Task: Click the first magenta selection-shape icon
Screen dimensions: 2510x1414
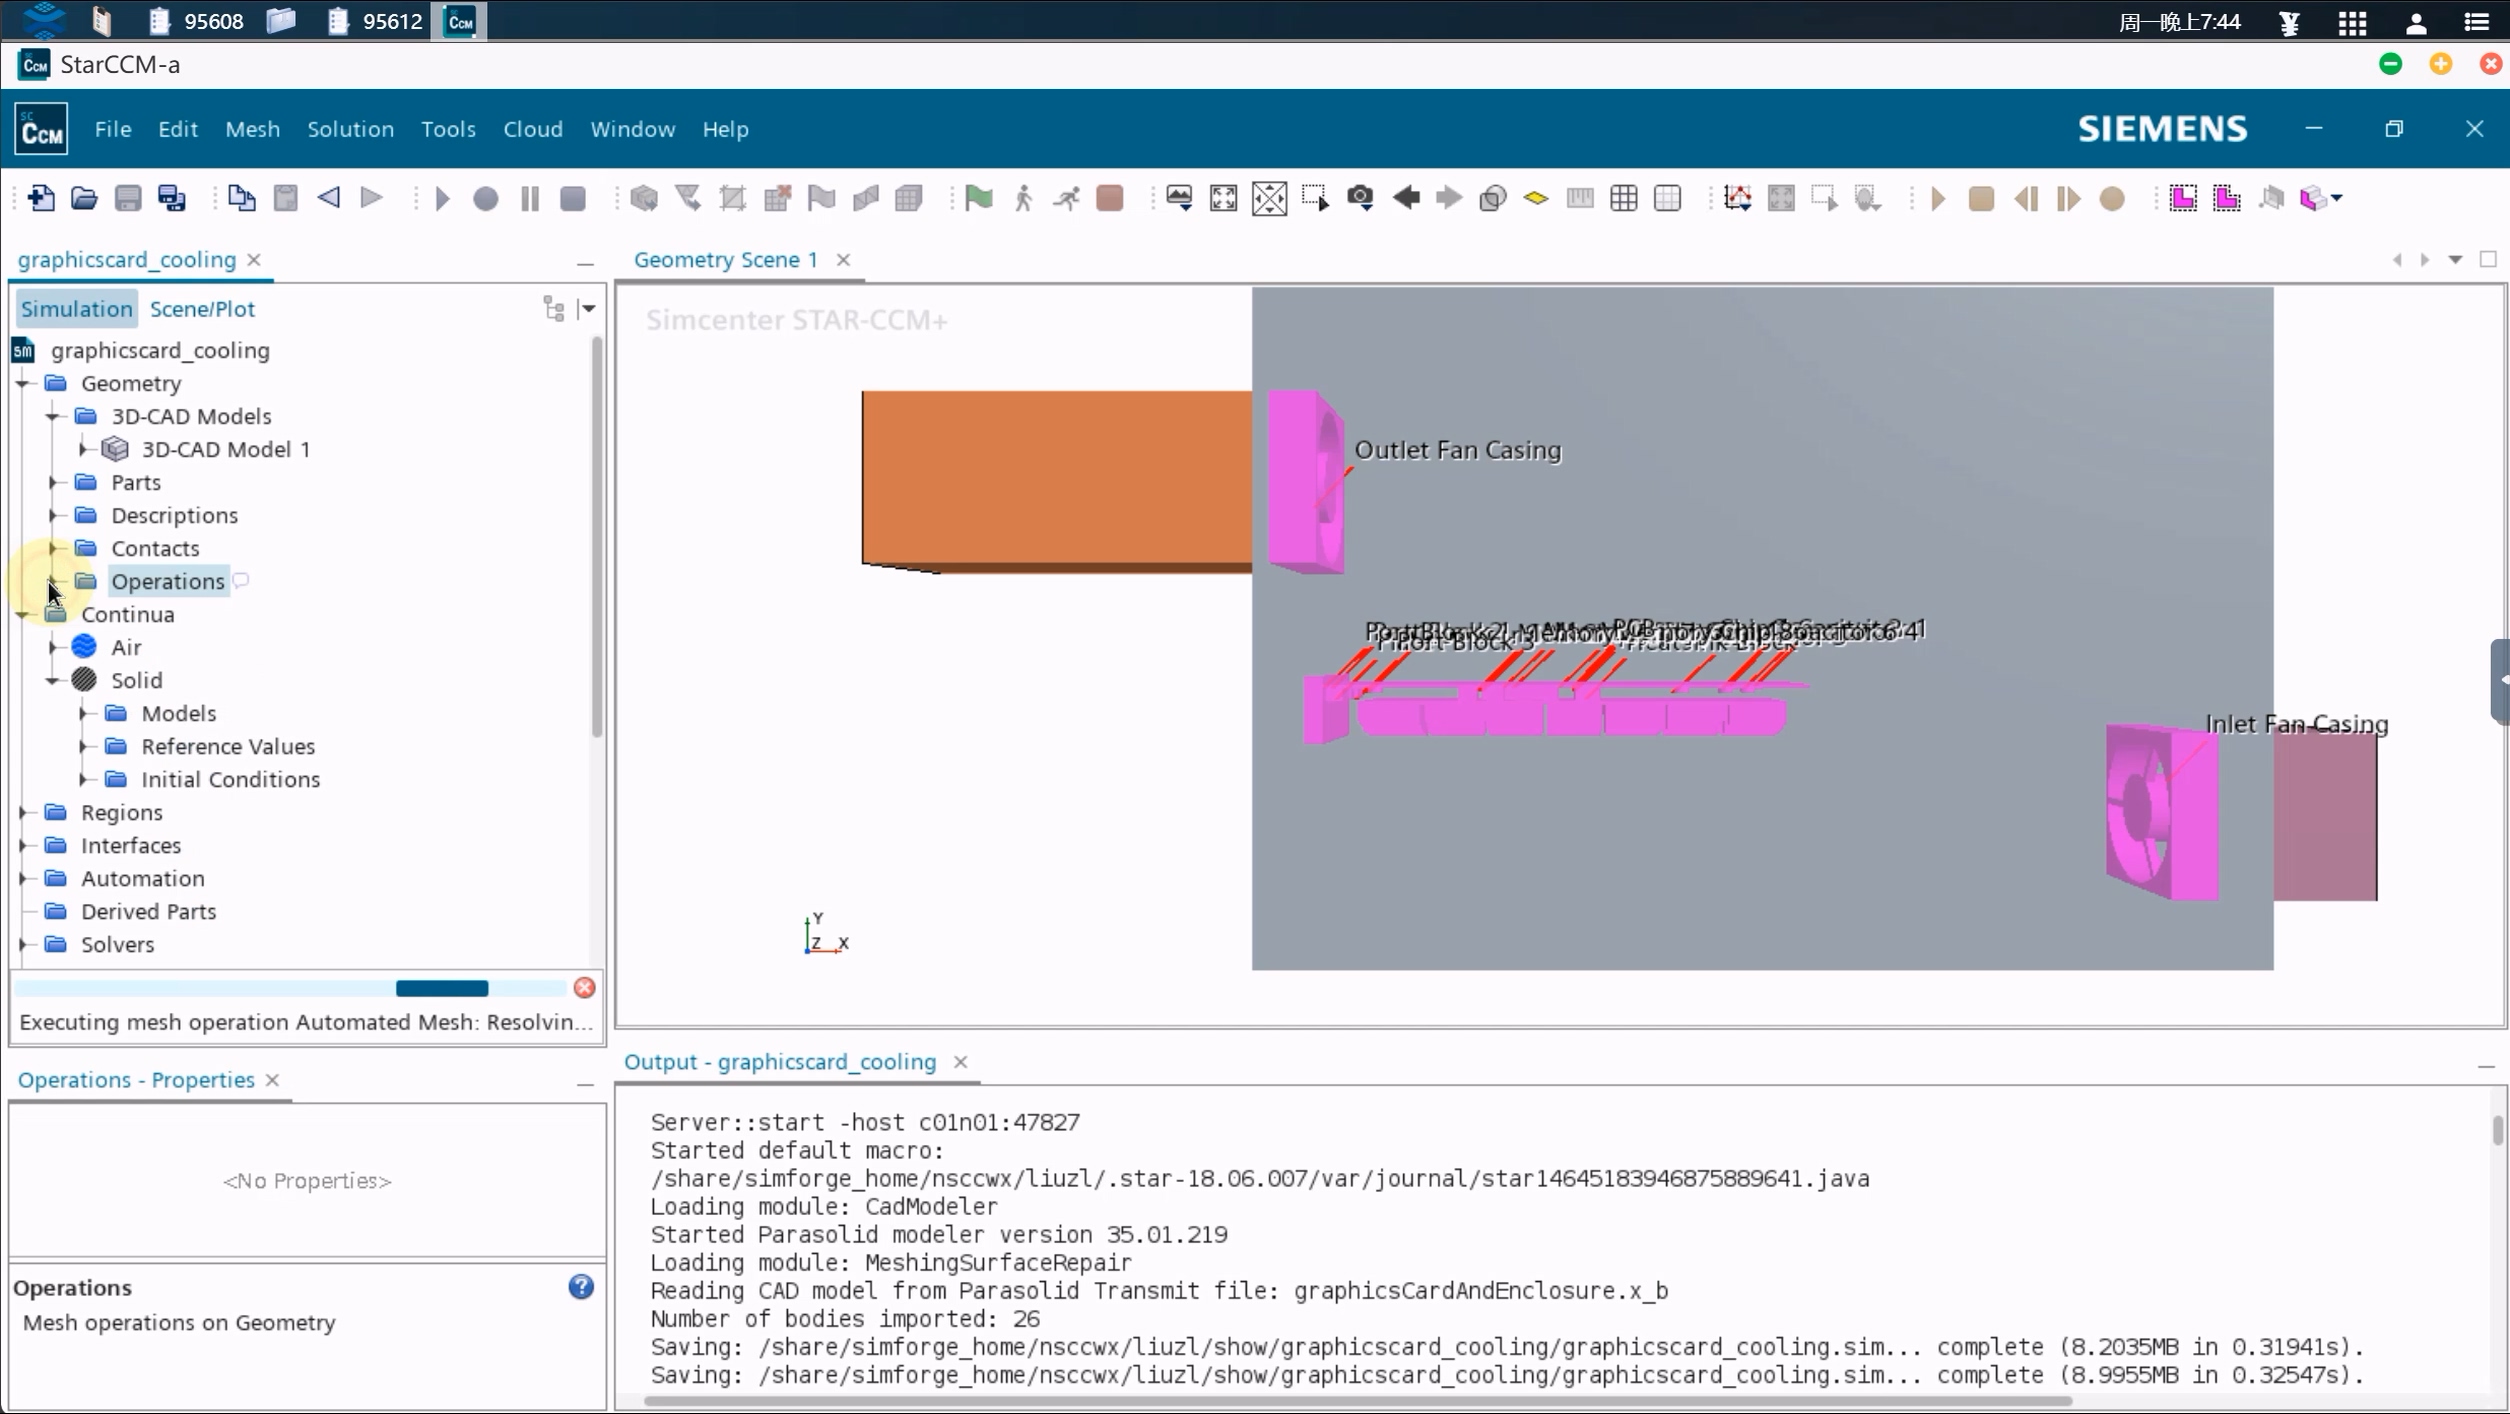Action: [x=2183, y=198]
